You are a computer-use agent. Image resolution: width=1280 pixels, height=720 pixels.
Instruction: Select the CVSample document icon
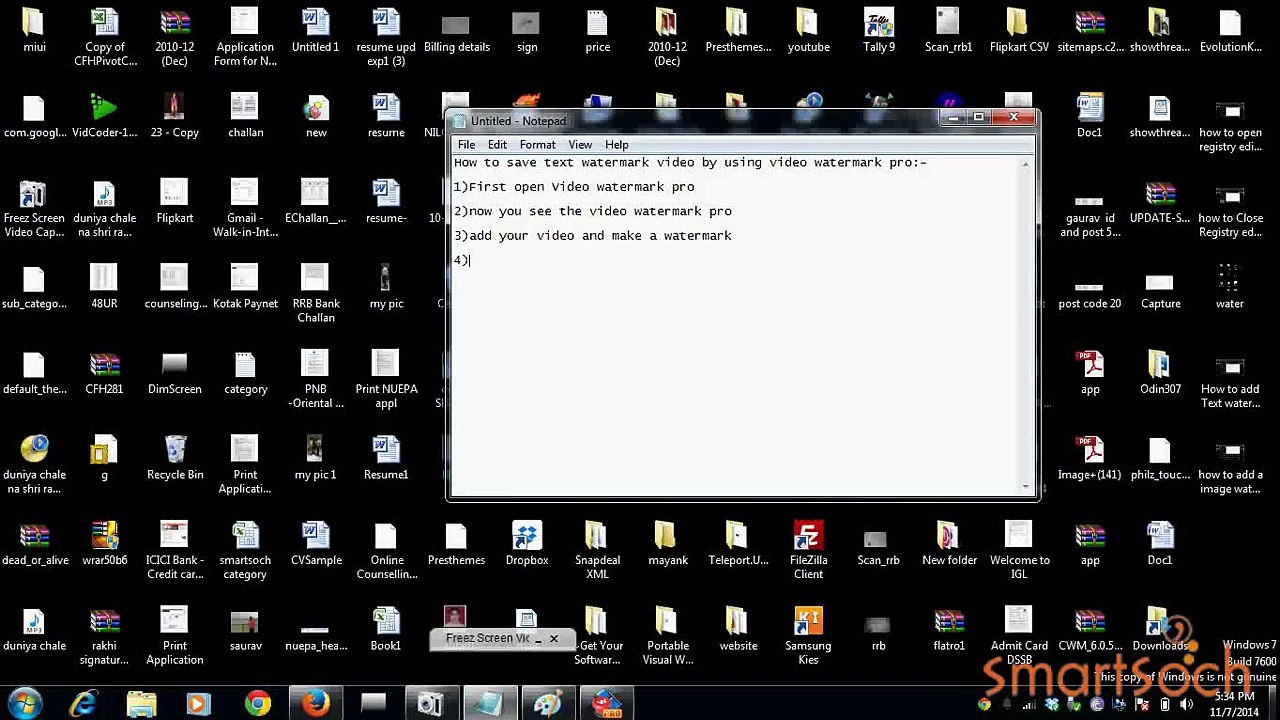316,543
